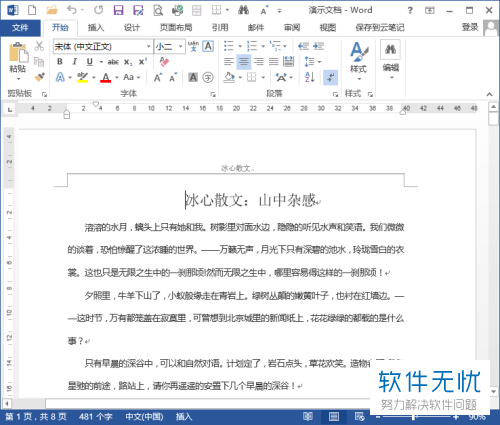This screenshot has width=500, height=425.
Task: Click the page count in status bar
Action: click(x=36, y=417)
